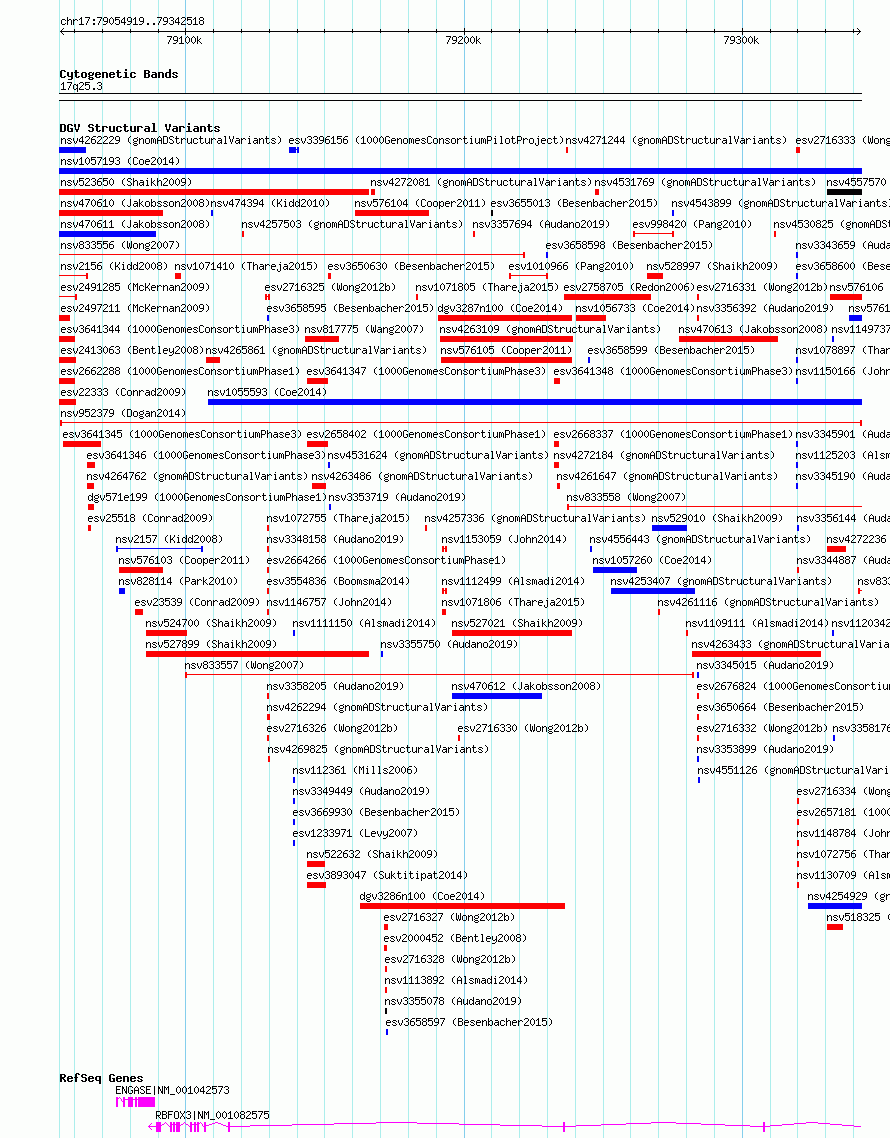
Task: Select nsv112361 (Mills2006) variant
Action: tap(356, 771)
